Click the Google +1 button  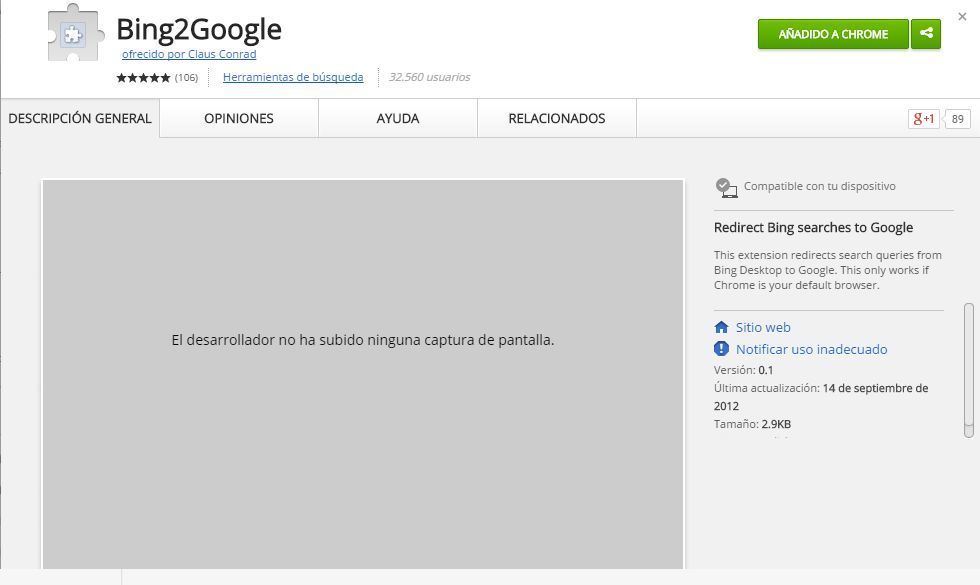coord(923,119)
